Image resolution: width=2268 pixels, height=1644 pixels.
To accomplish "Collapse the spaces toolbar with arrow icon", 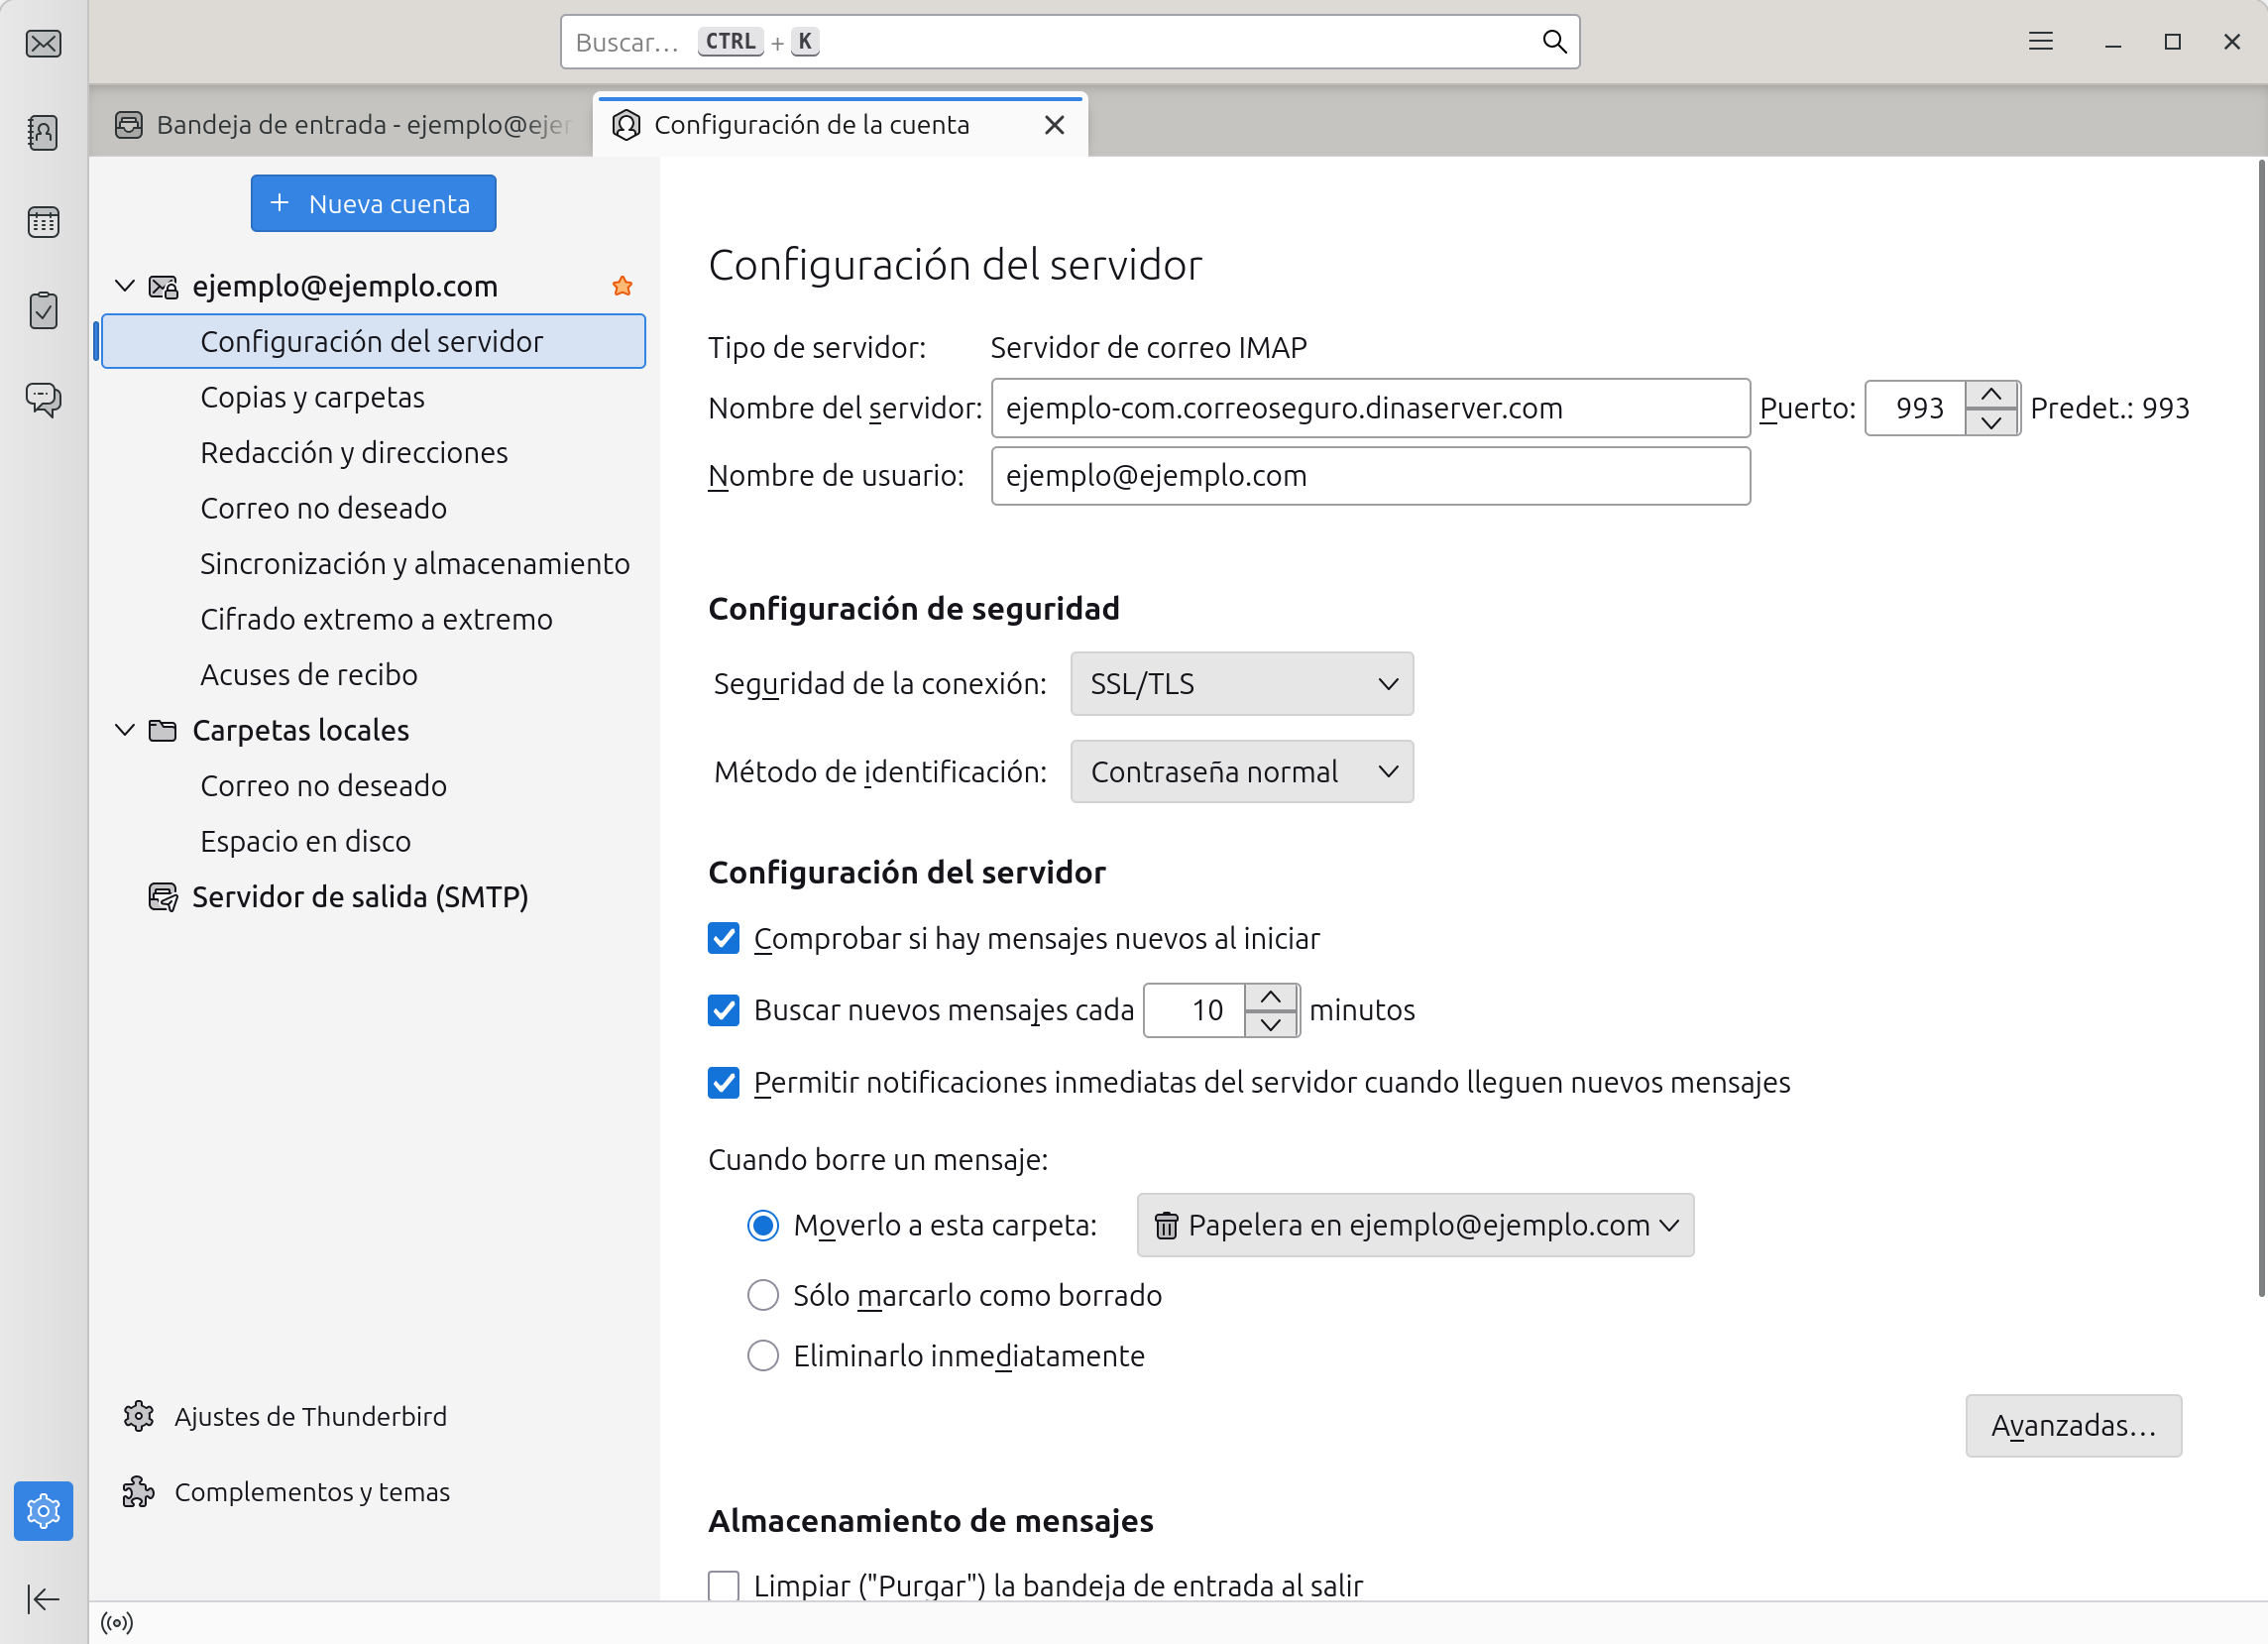I will point(43,1598).
